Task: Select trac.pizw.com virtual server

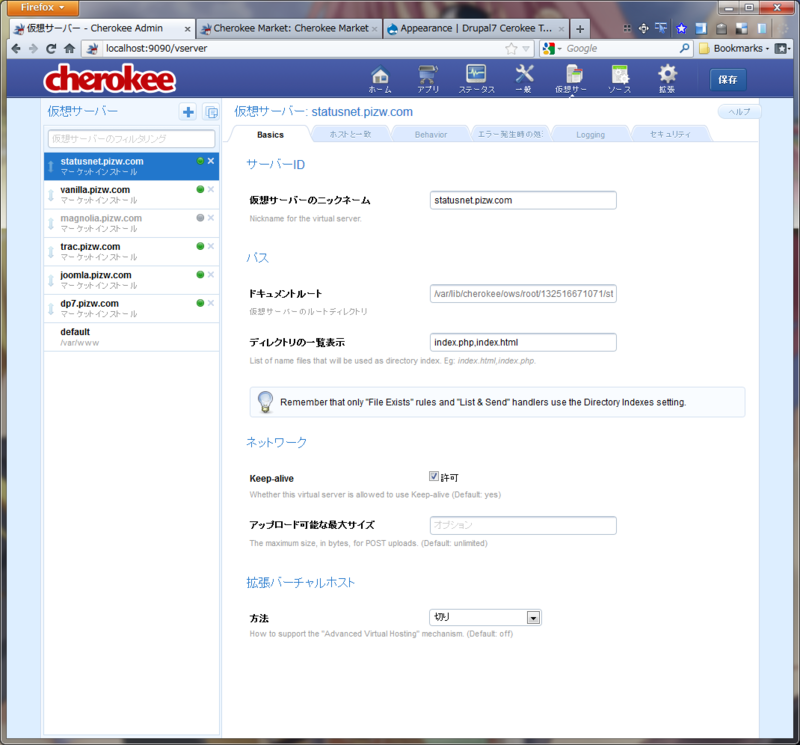Action: pos(132,252)
